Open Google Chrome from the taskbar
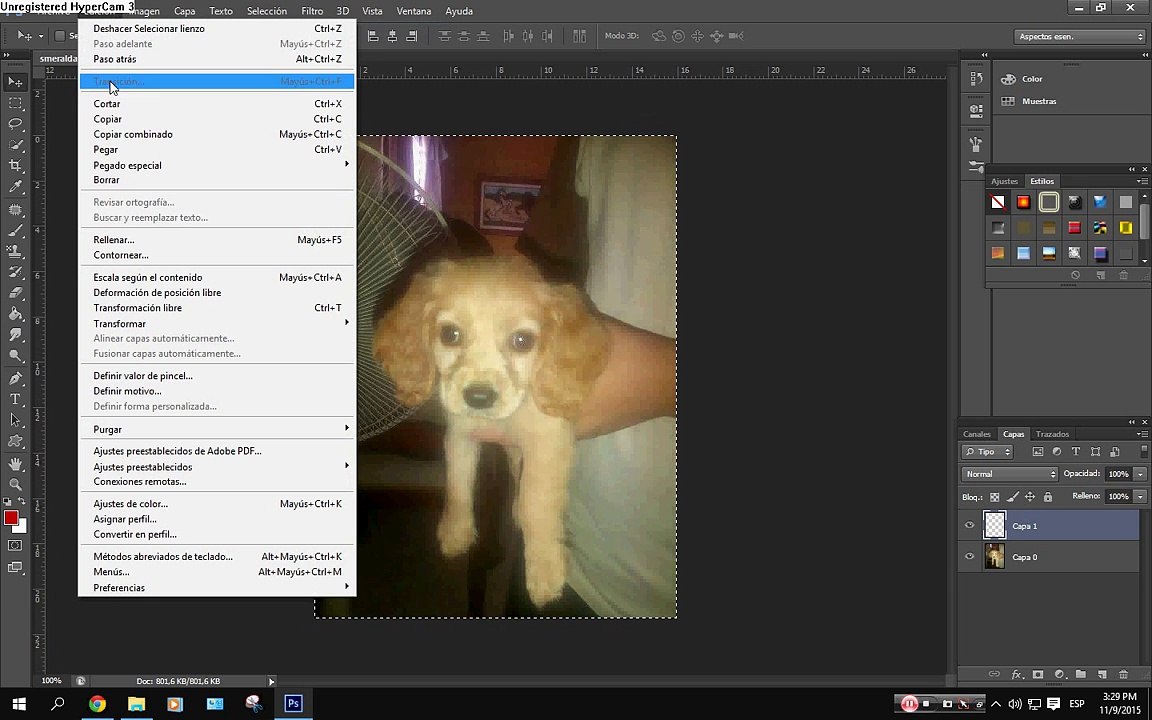 click(97, 704)
